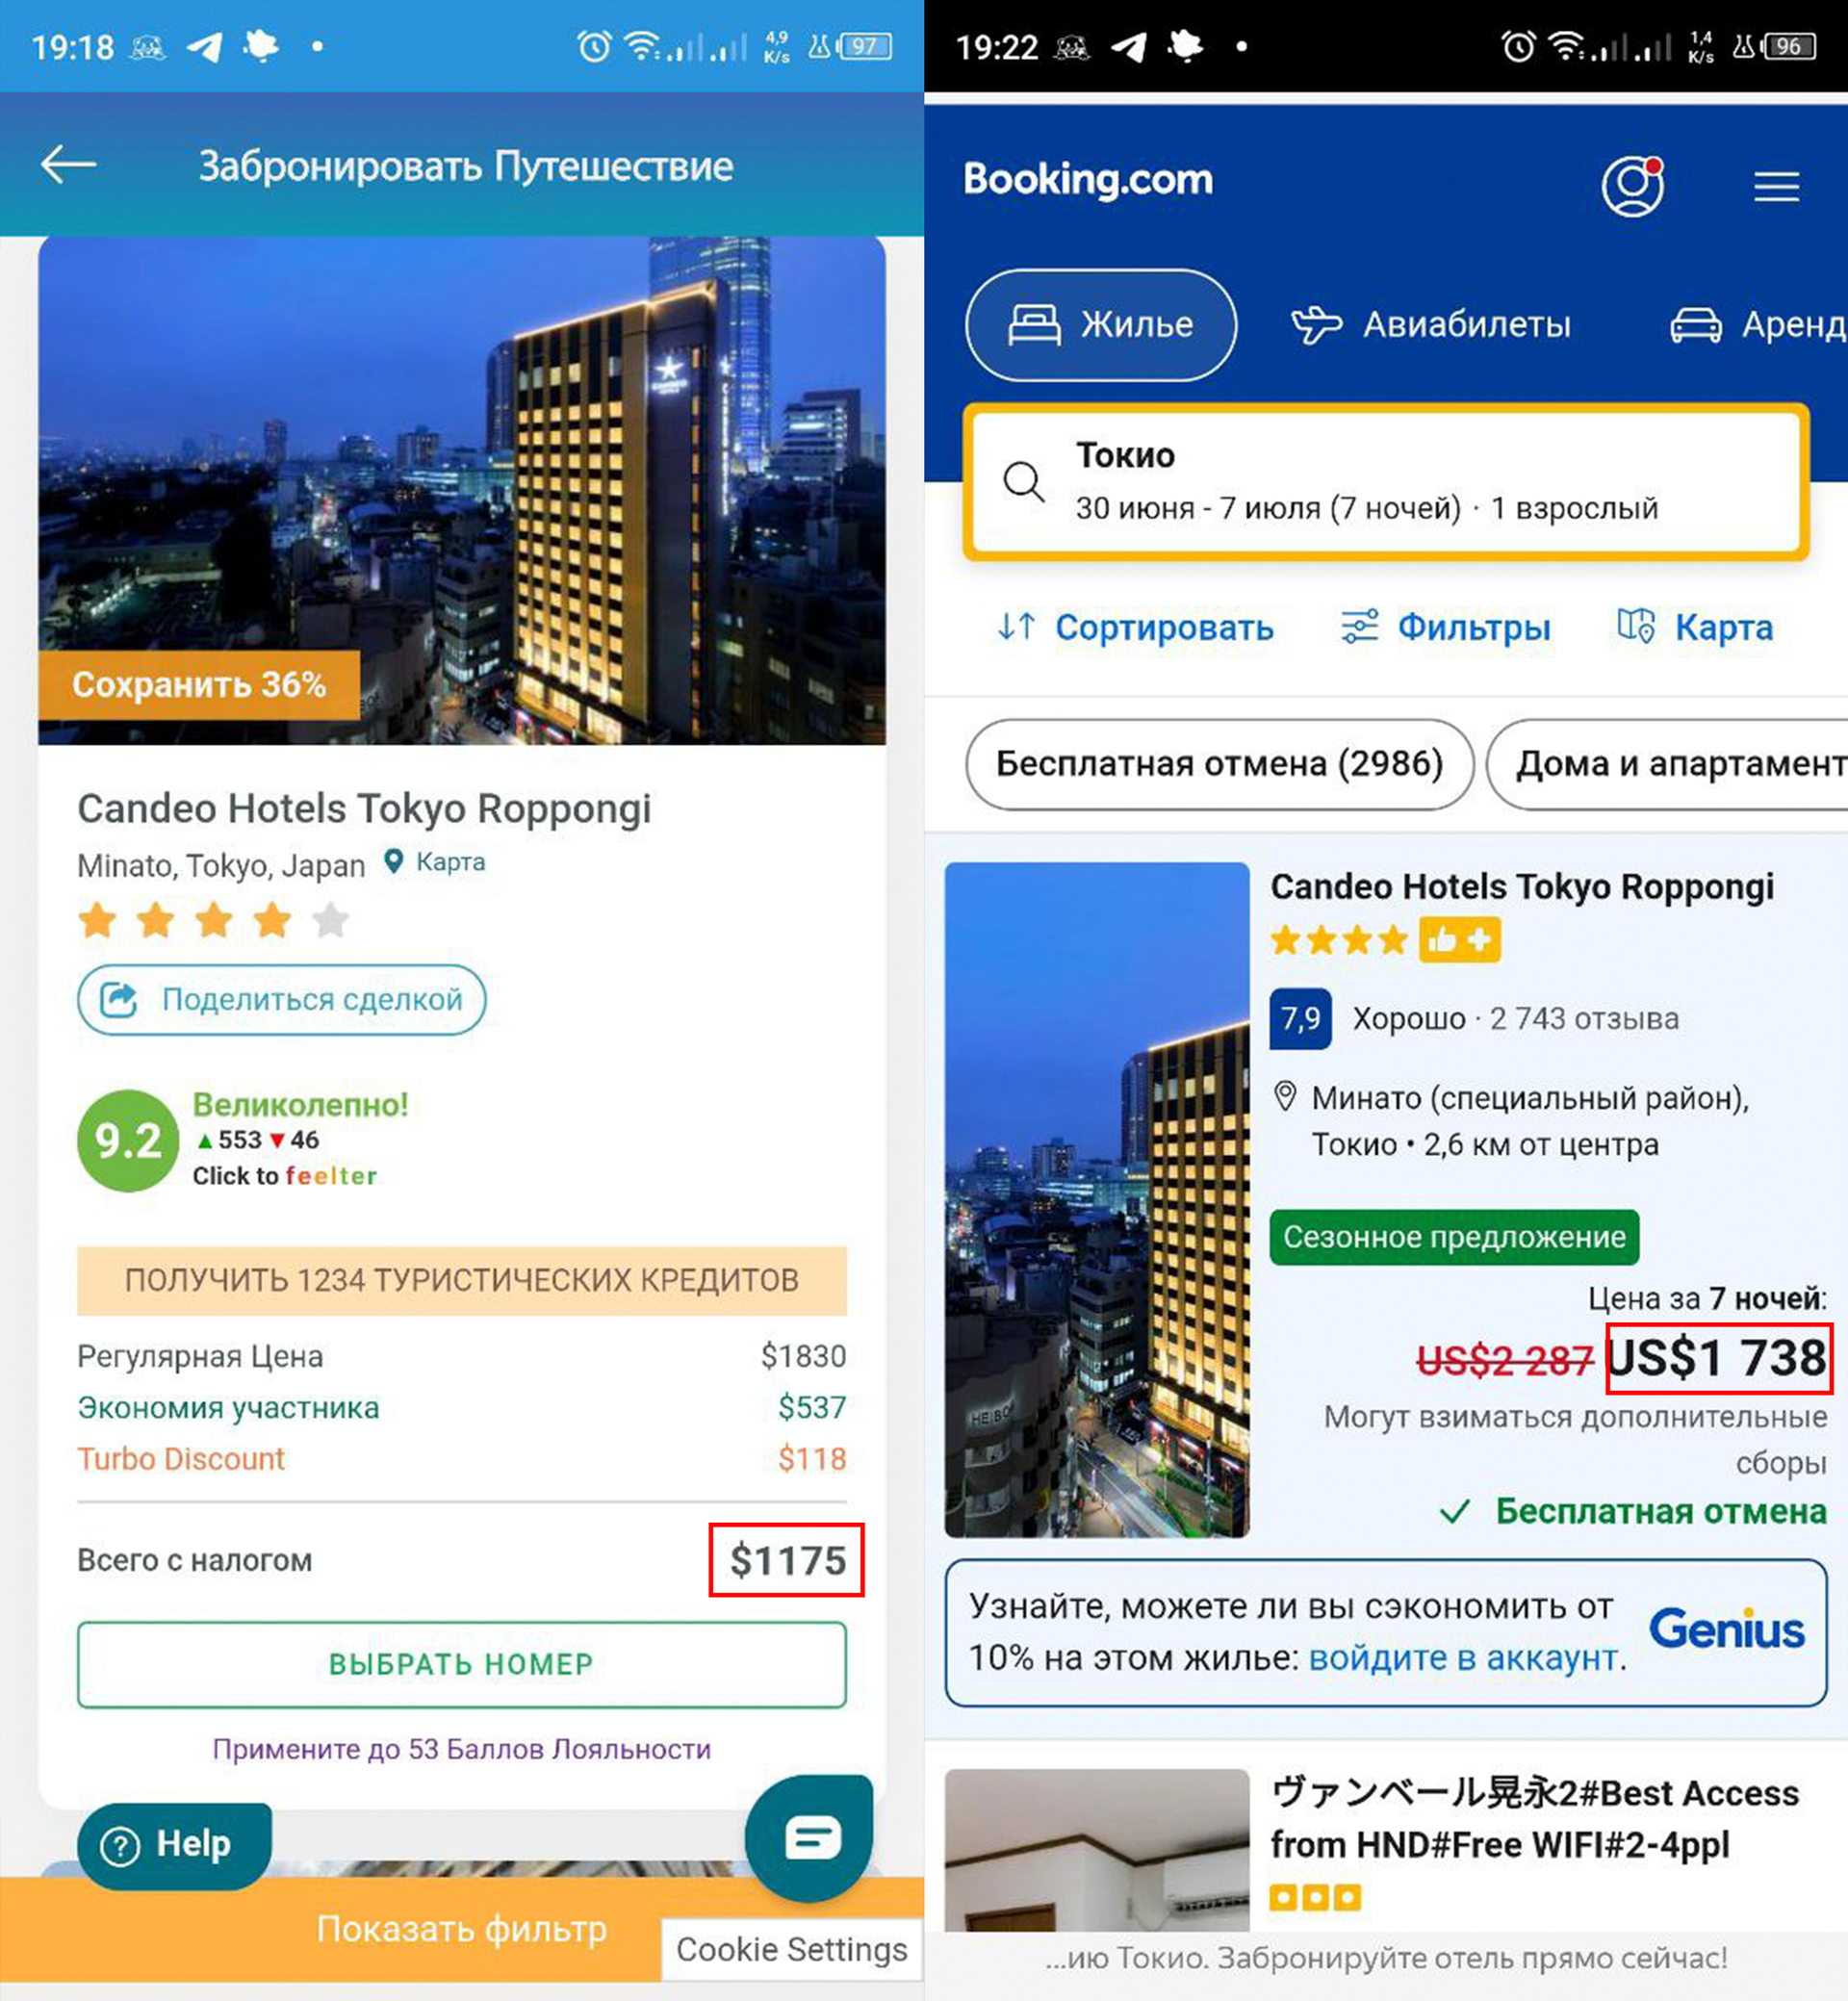Viewport: 1848px width, 2001px height.
Task: Switch to the Авиабилеты tab
Action: pyautogui.click(x=1431, y=325)
